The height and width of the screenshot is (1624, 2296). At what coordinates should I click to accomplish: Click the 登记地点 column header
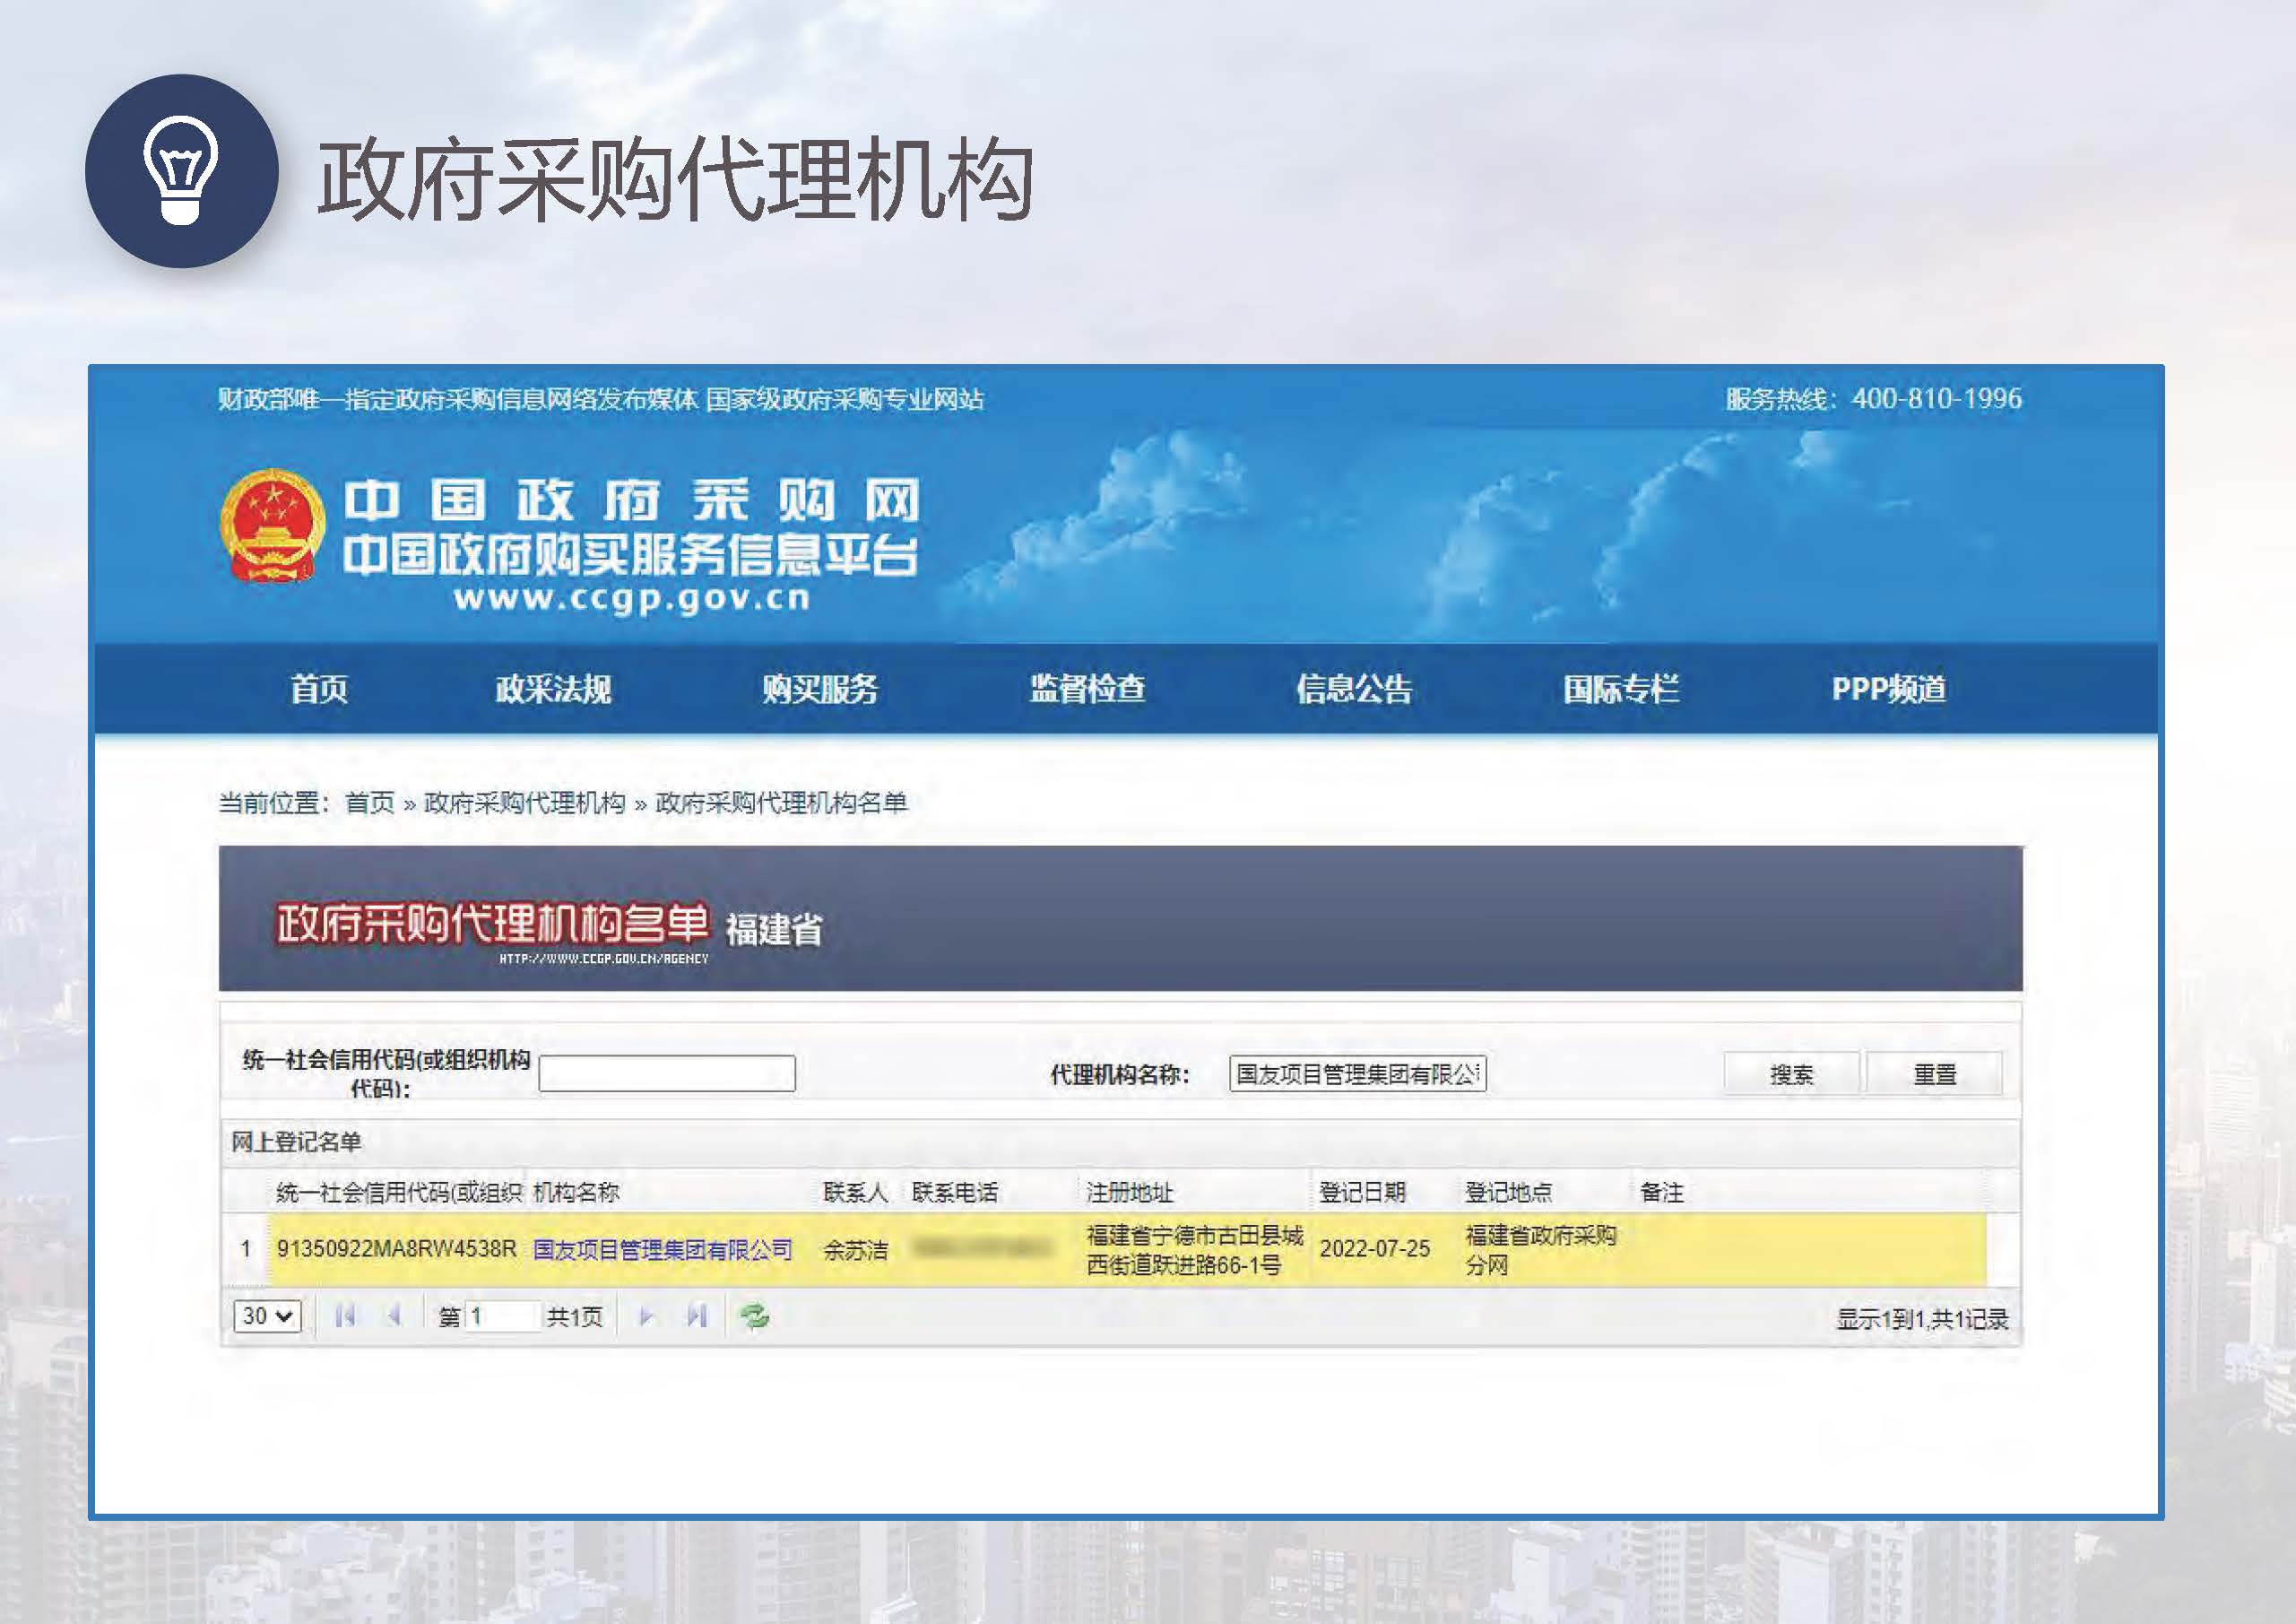(1509, 1192)
